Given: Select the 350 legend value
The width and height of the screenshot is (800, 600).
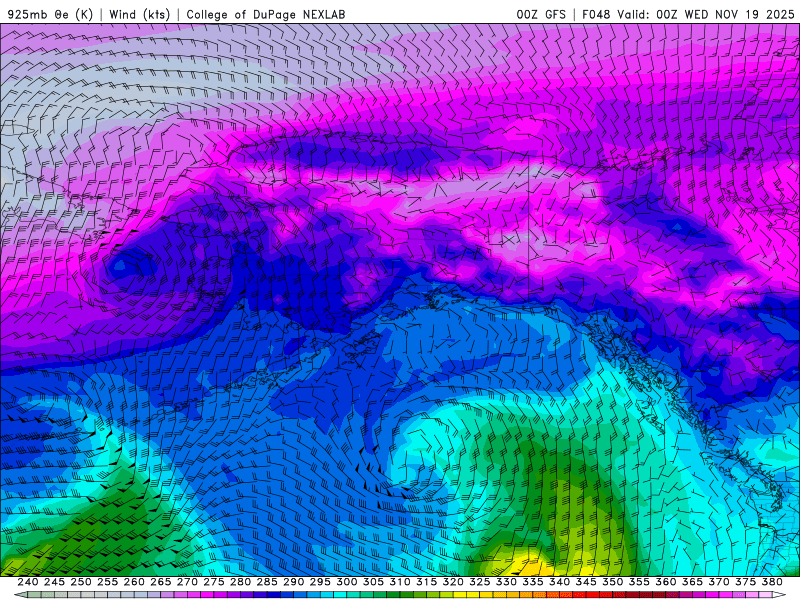Looking at the screenshot, I should click(x=612, y=582).
